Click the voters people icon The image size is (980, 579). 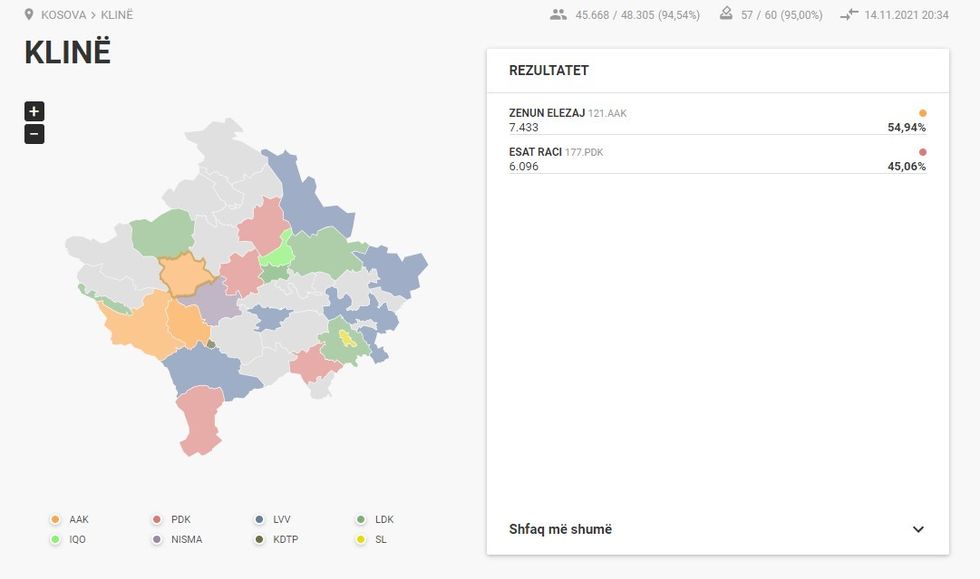tap(558, 15)
